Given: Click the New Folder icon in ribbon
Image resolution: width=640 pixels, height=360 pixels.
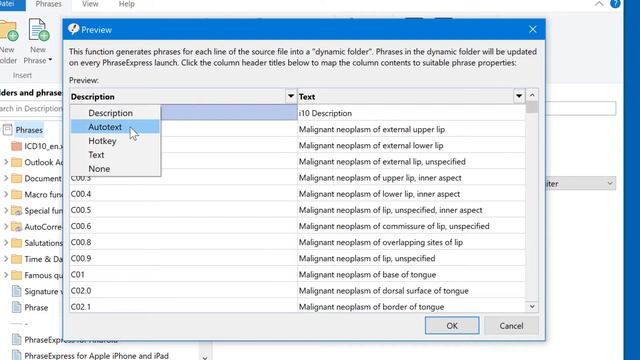Looking at the screenshot, I should pos(9,31).
